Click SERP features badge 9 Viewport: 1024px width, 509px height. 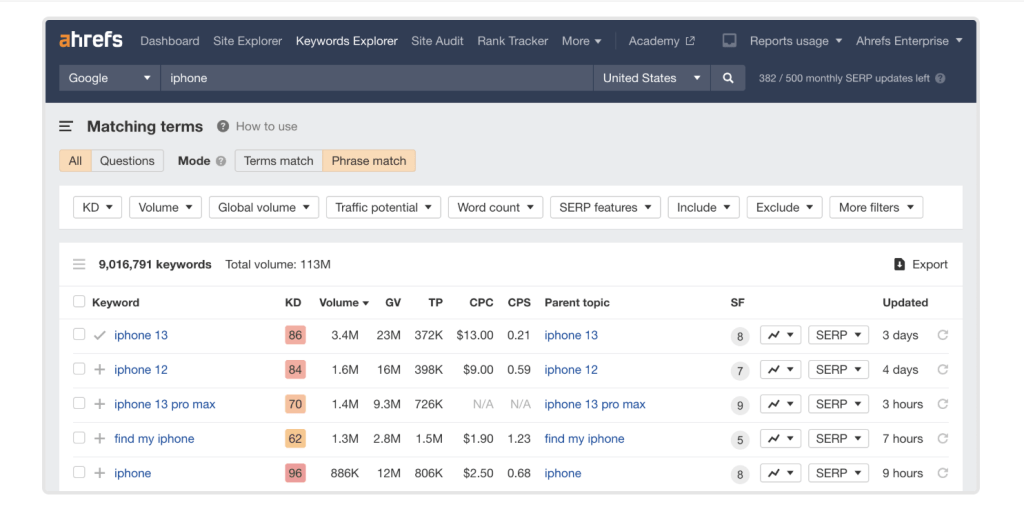740,406
